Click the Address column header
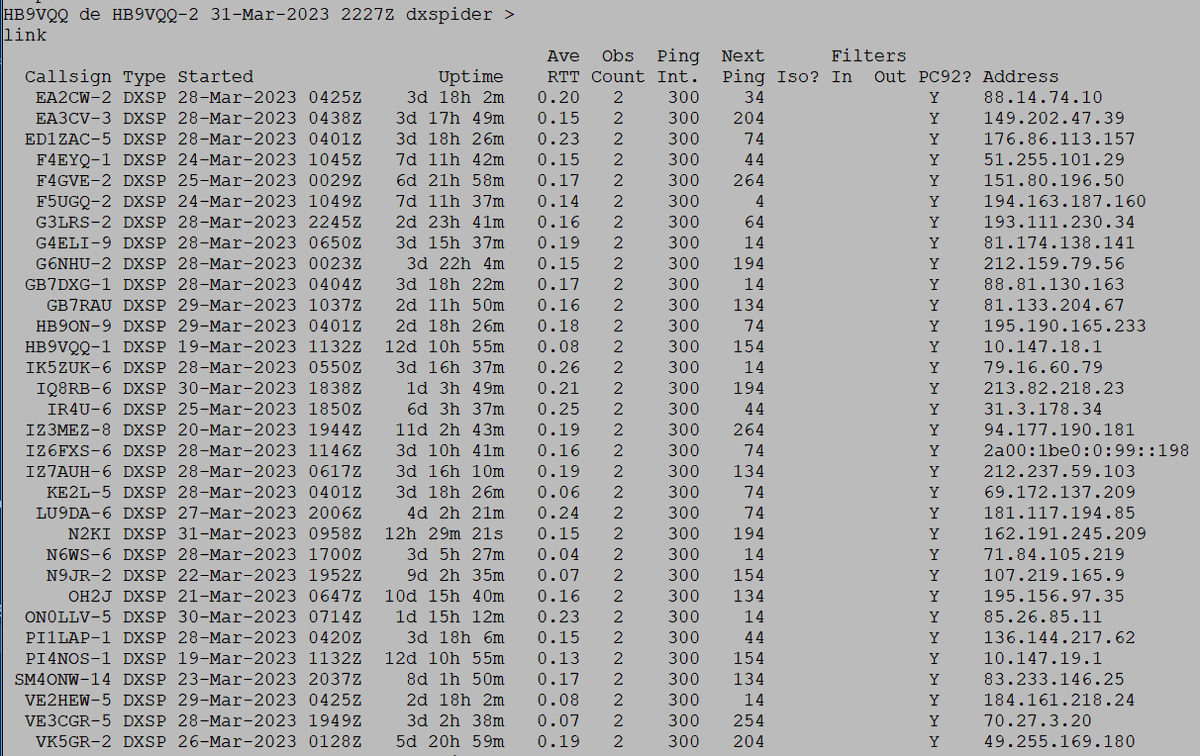The height and width of the screenshot is (756, 1200). coord(1021,77)
